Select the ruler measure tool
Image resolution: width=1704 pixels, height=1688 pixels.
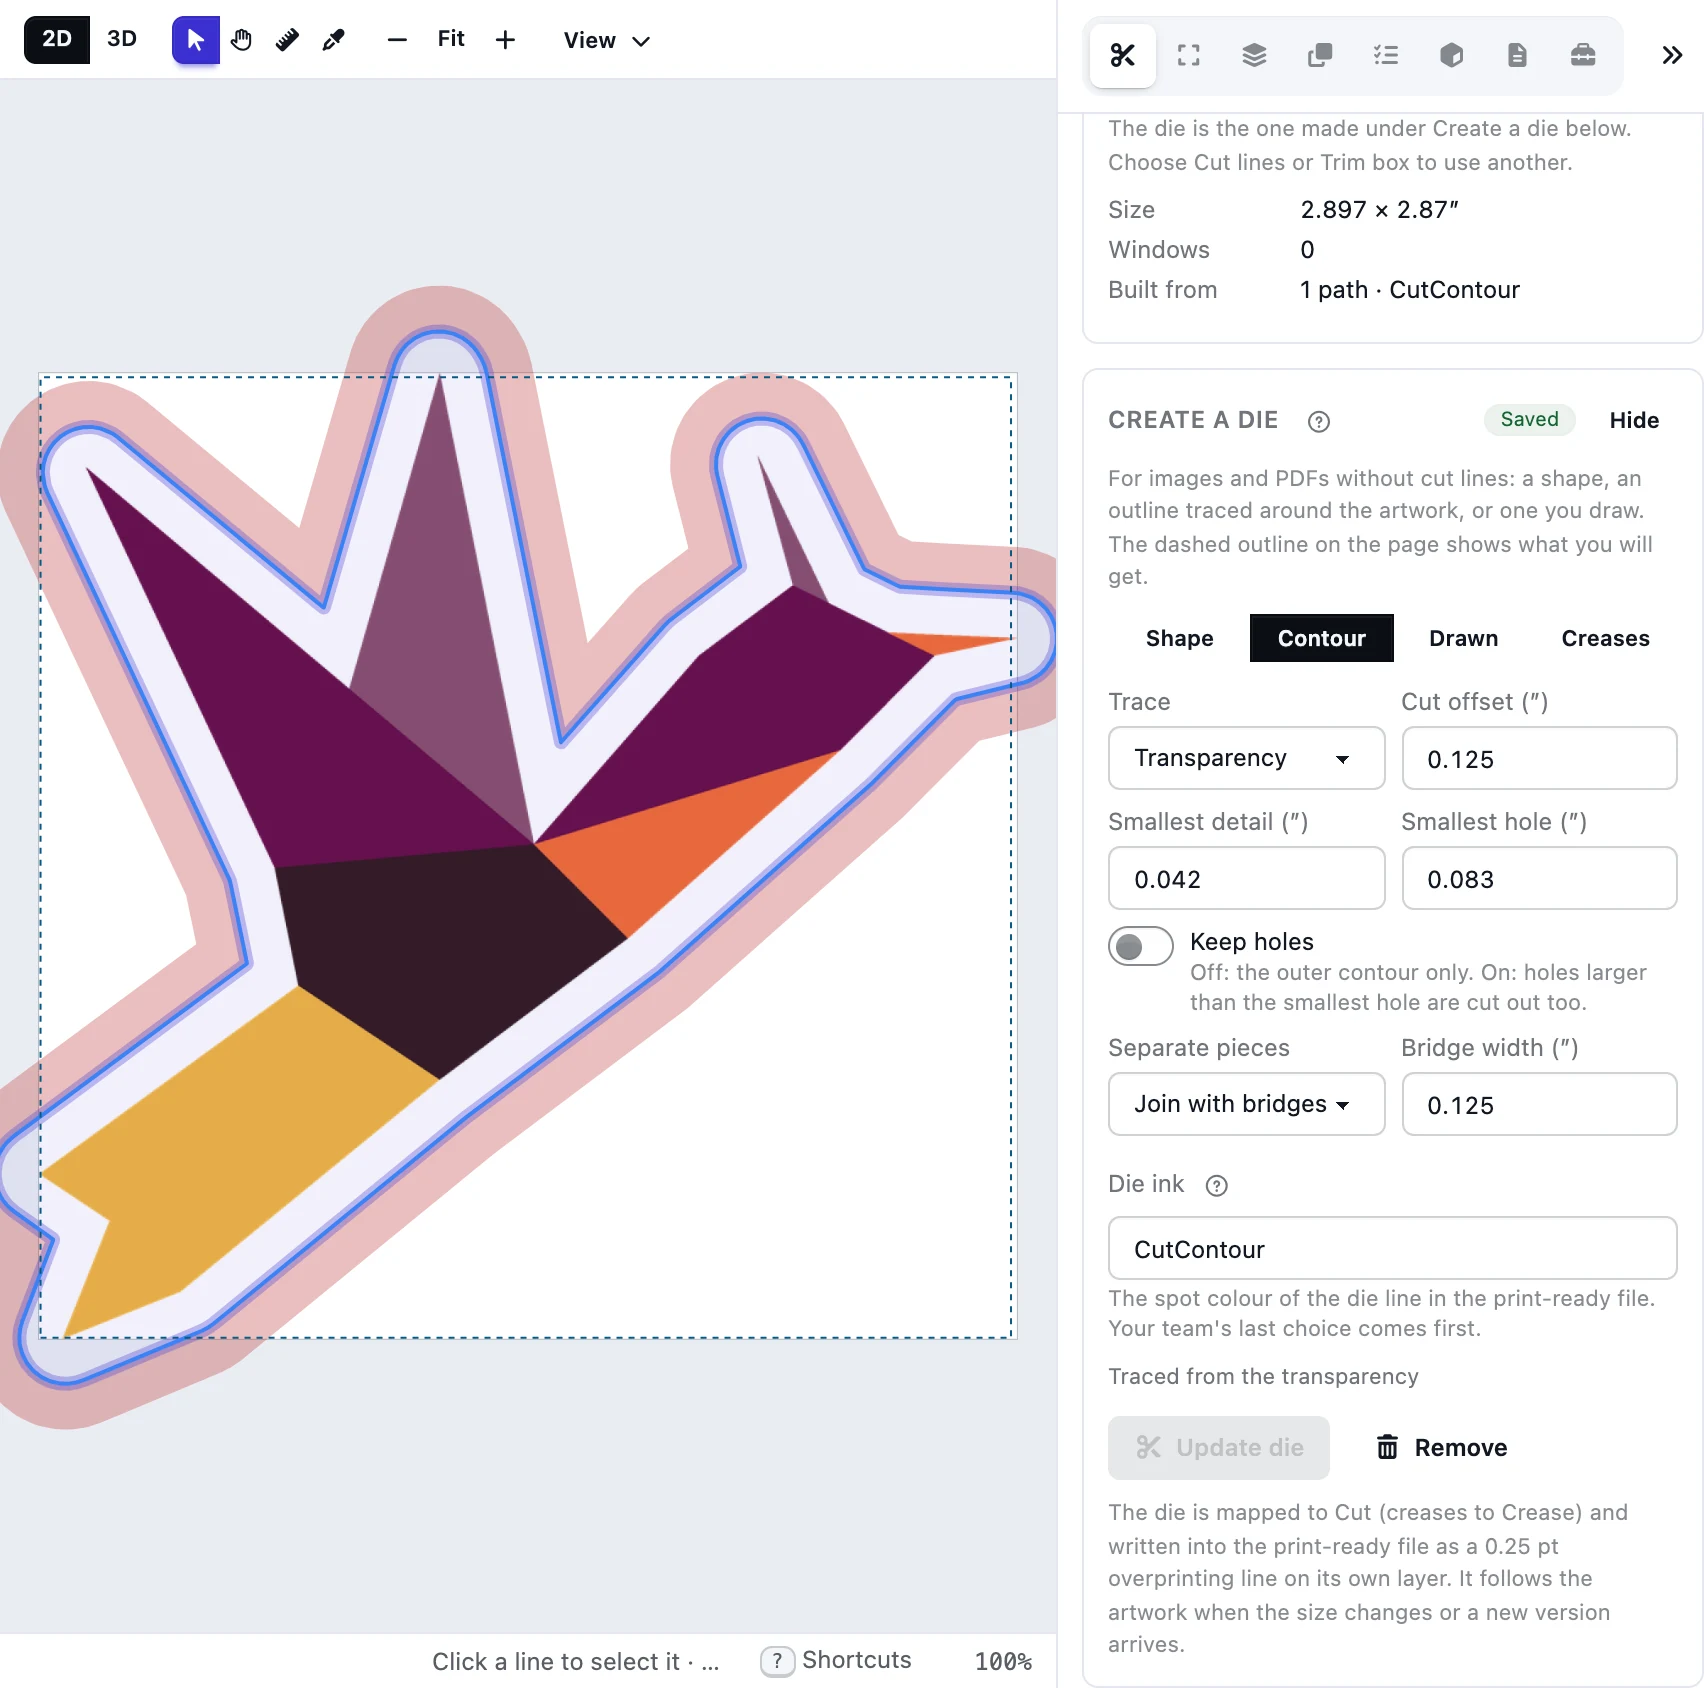click(287, 40)
